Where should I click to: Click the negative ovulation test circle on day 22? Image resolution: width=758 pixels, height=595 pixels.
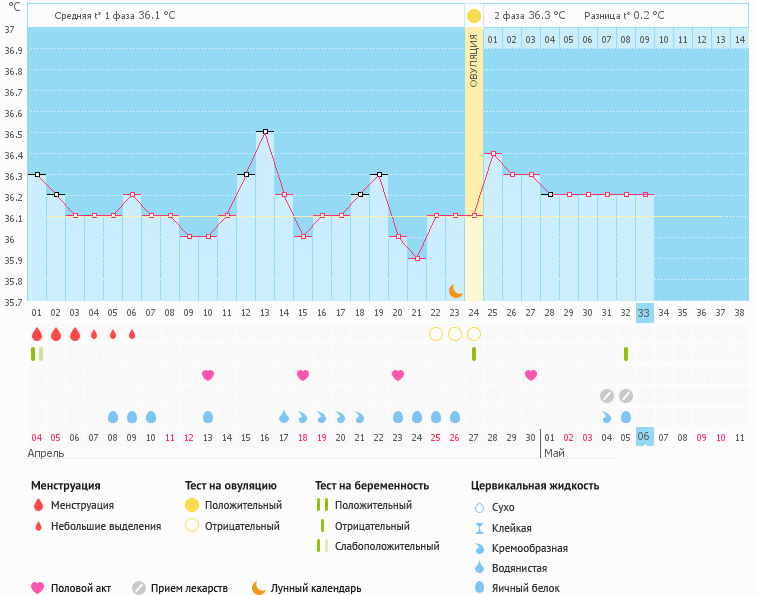(x=436, y=334)
